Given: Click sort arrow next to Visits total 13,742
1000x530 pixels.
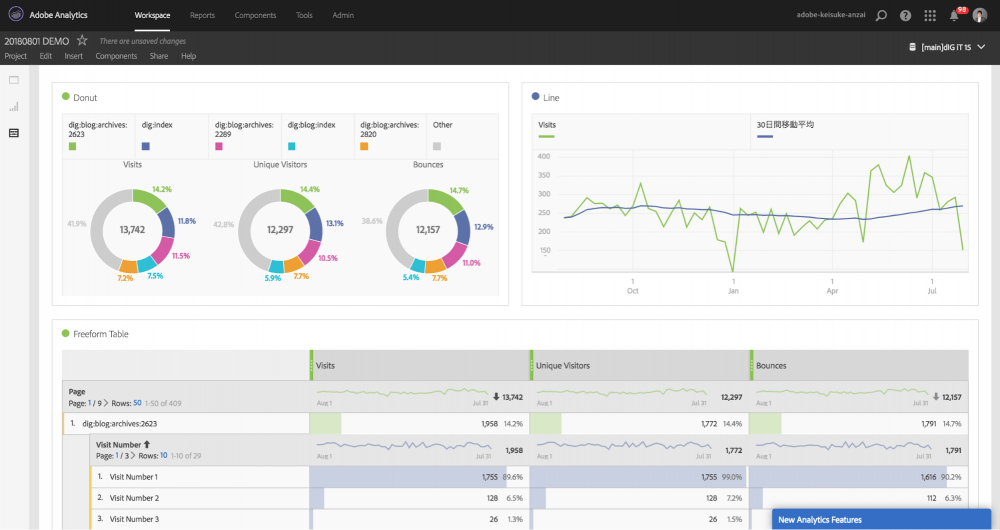Looking at the screenshot, I should pyautogui.click(x=496, y=397).
